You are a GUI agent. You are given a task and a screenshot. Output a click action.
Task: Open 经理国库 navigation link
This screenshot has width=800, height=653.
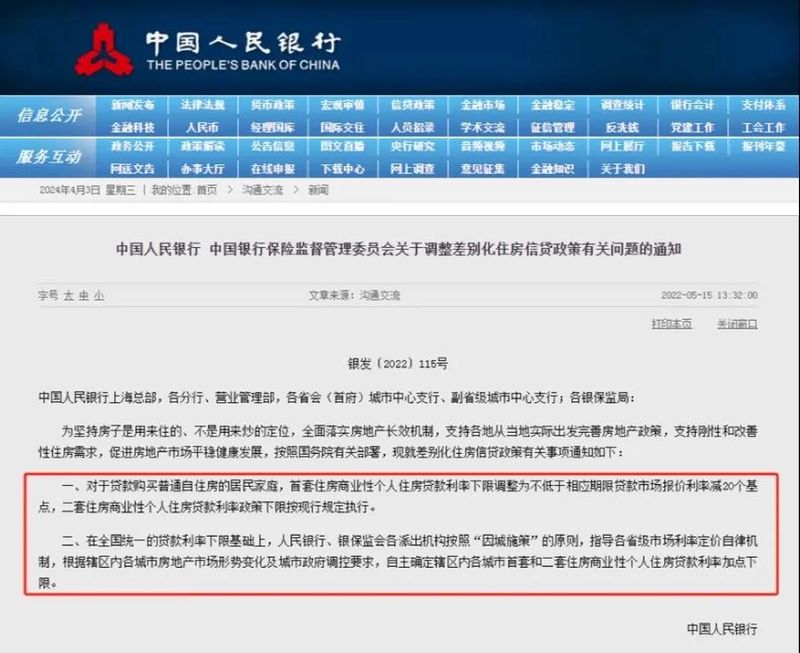pyautogui.click(x=272, y=128)
